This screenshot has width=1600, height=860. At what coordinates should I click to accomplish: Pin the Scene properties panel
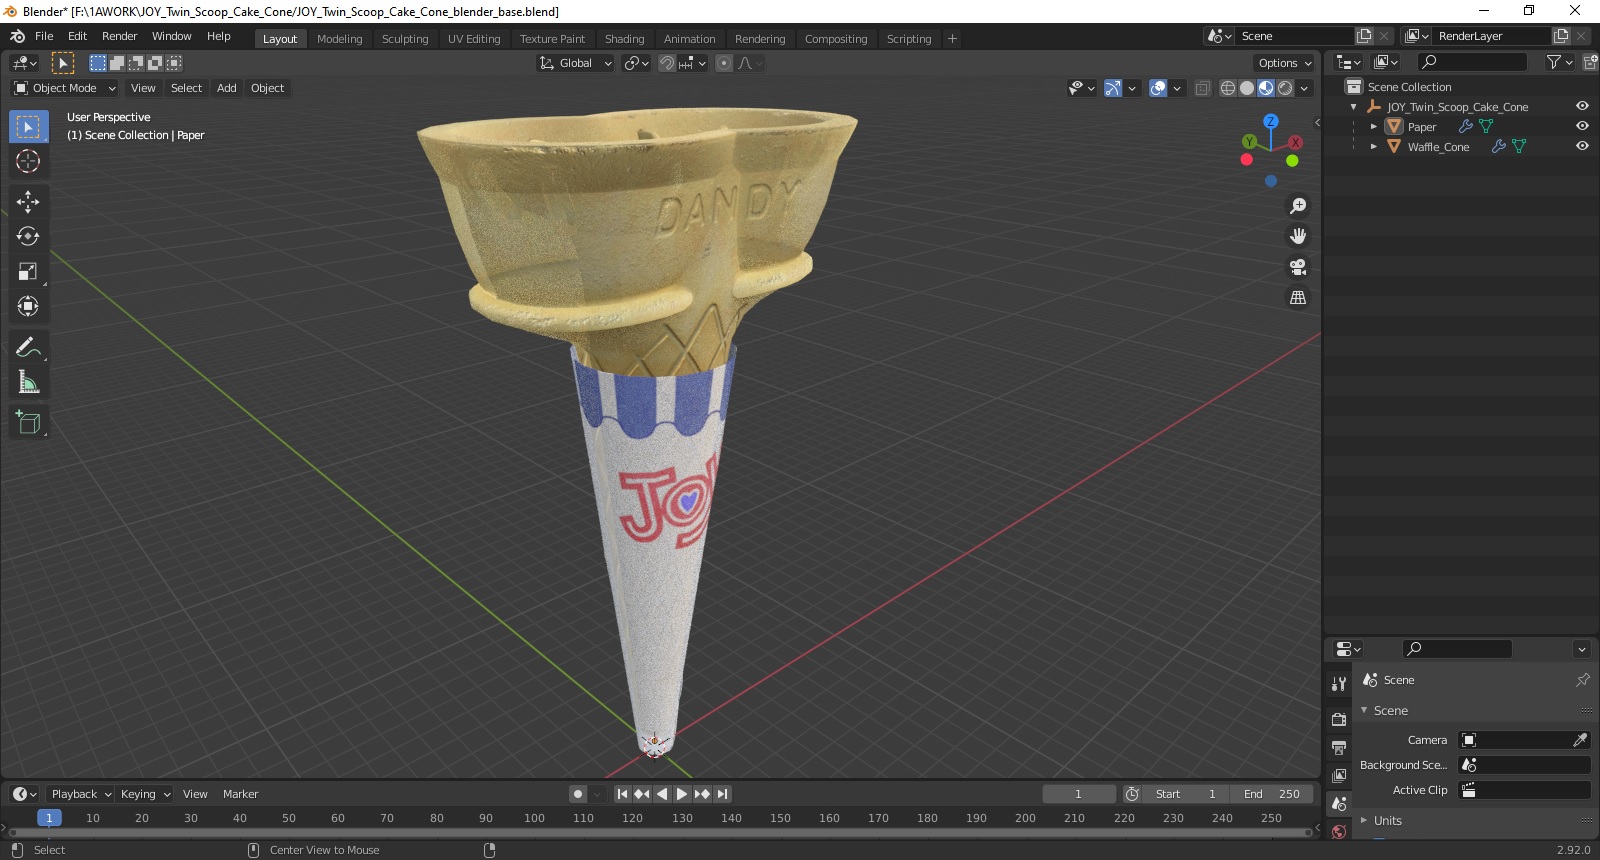(x=1583, y=680)
